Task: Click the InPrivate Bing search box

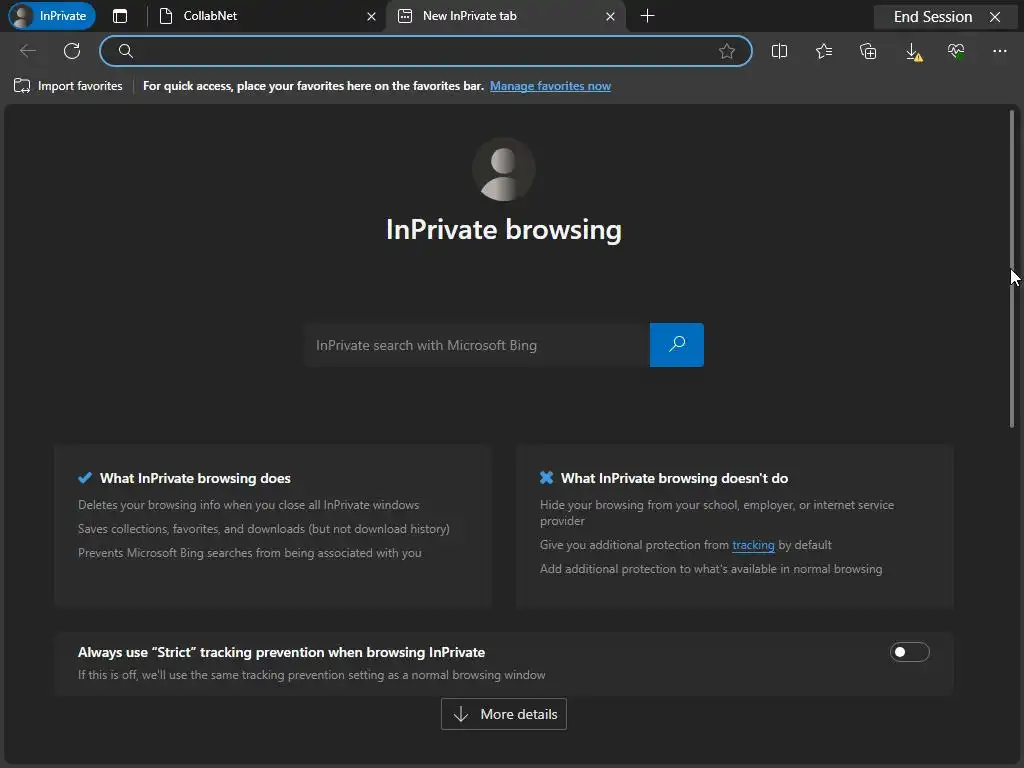Action: coord(477,345)
